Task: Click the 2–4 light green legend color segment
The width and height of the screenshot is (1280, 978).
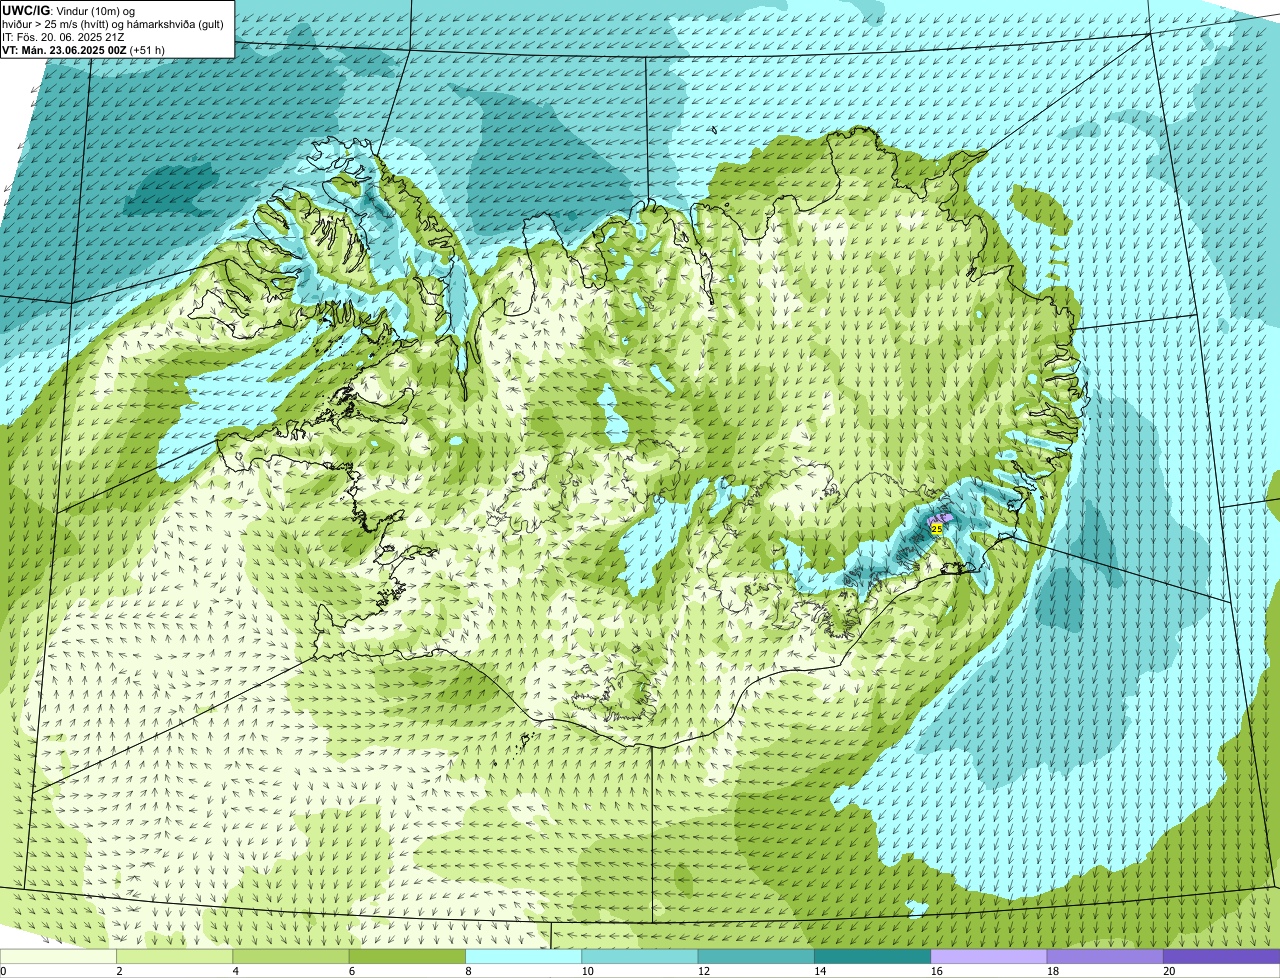Action: click(174, 956)
